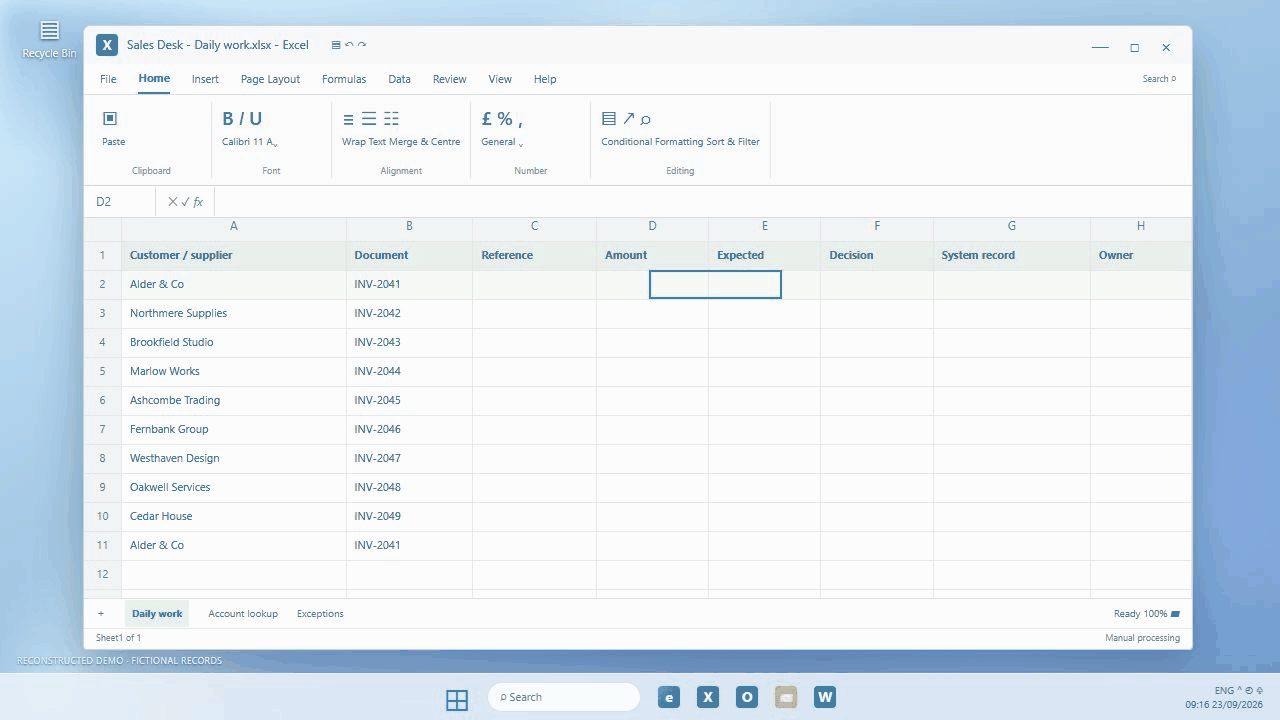
Task: Open the View ribbon tab
Action: tap(500, 79)
